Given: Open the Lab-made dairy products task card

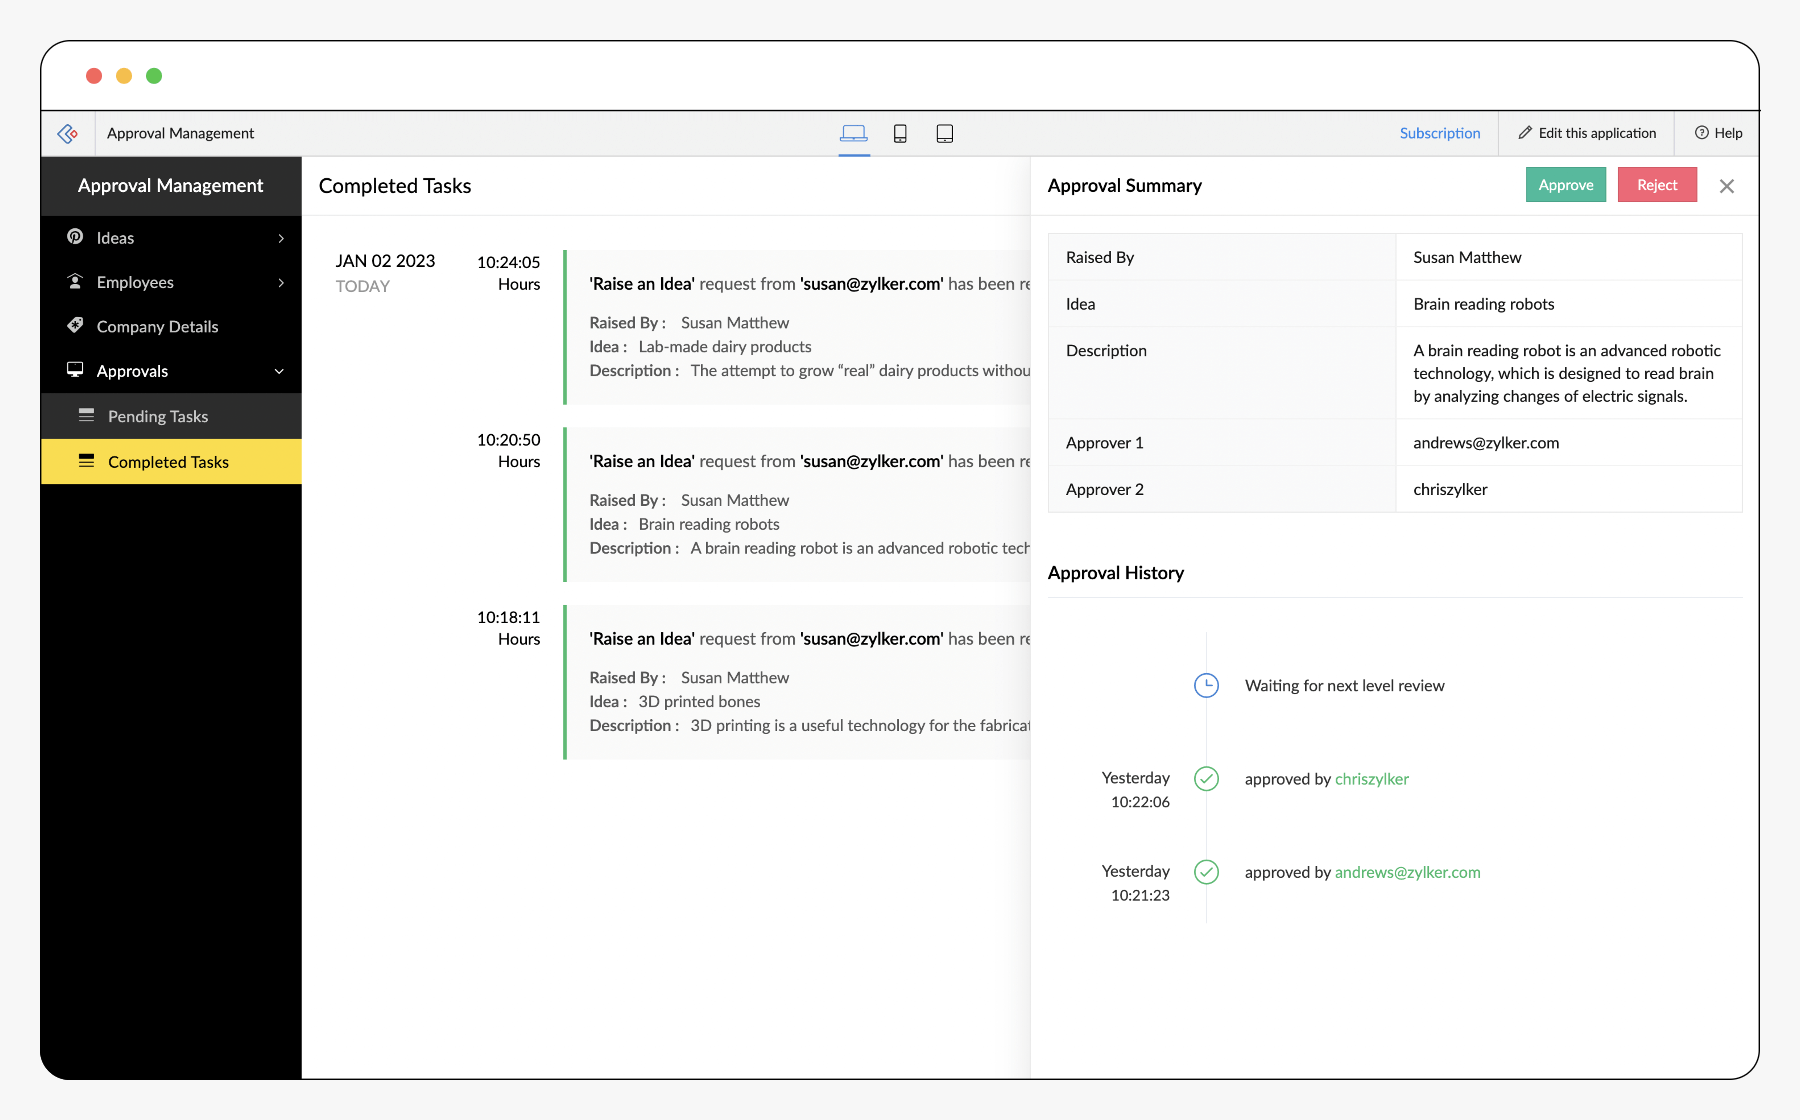Looking at the screenshot, I should 798,327.
